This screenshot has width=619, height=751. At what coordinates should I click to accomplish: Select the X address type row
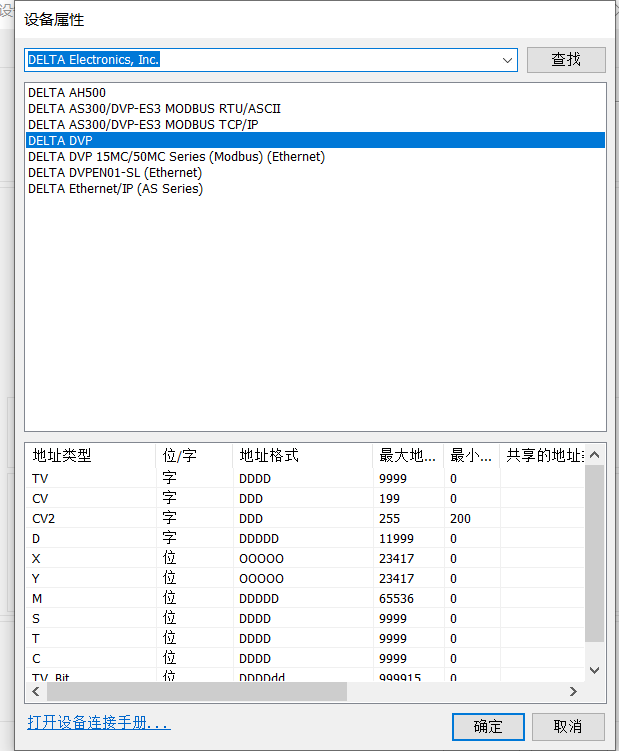click(x=305, y=558)
